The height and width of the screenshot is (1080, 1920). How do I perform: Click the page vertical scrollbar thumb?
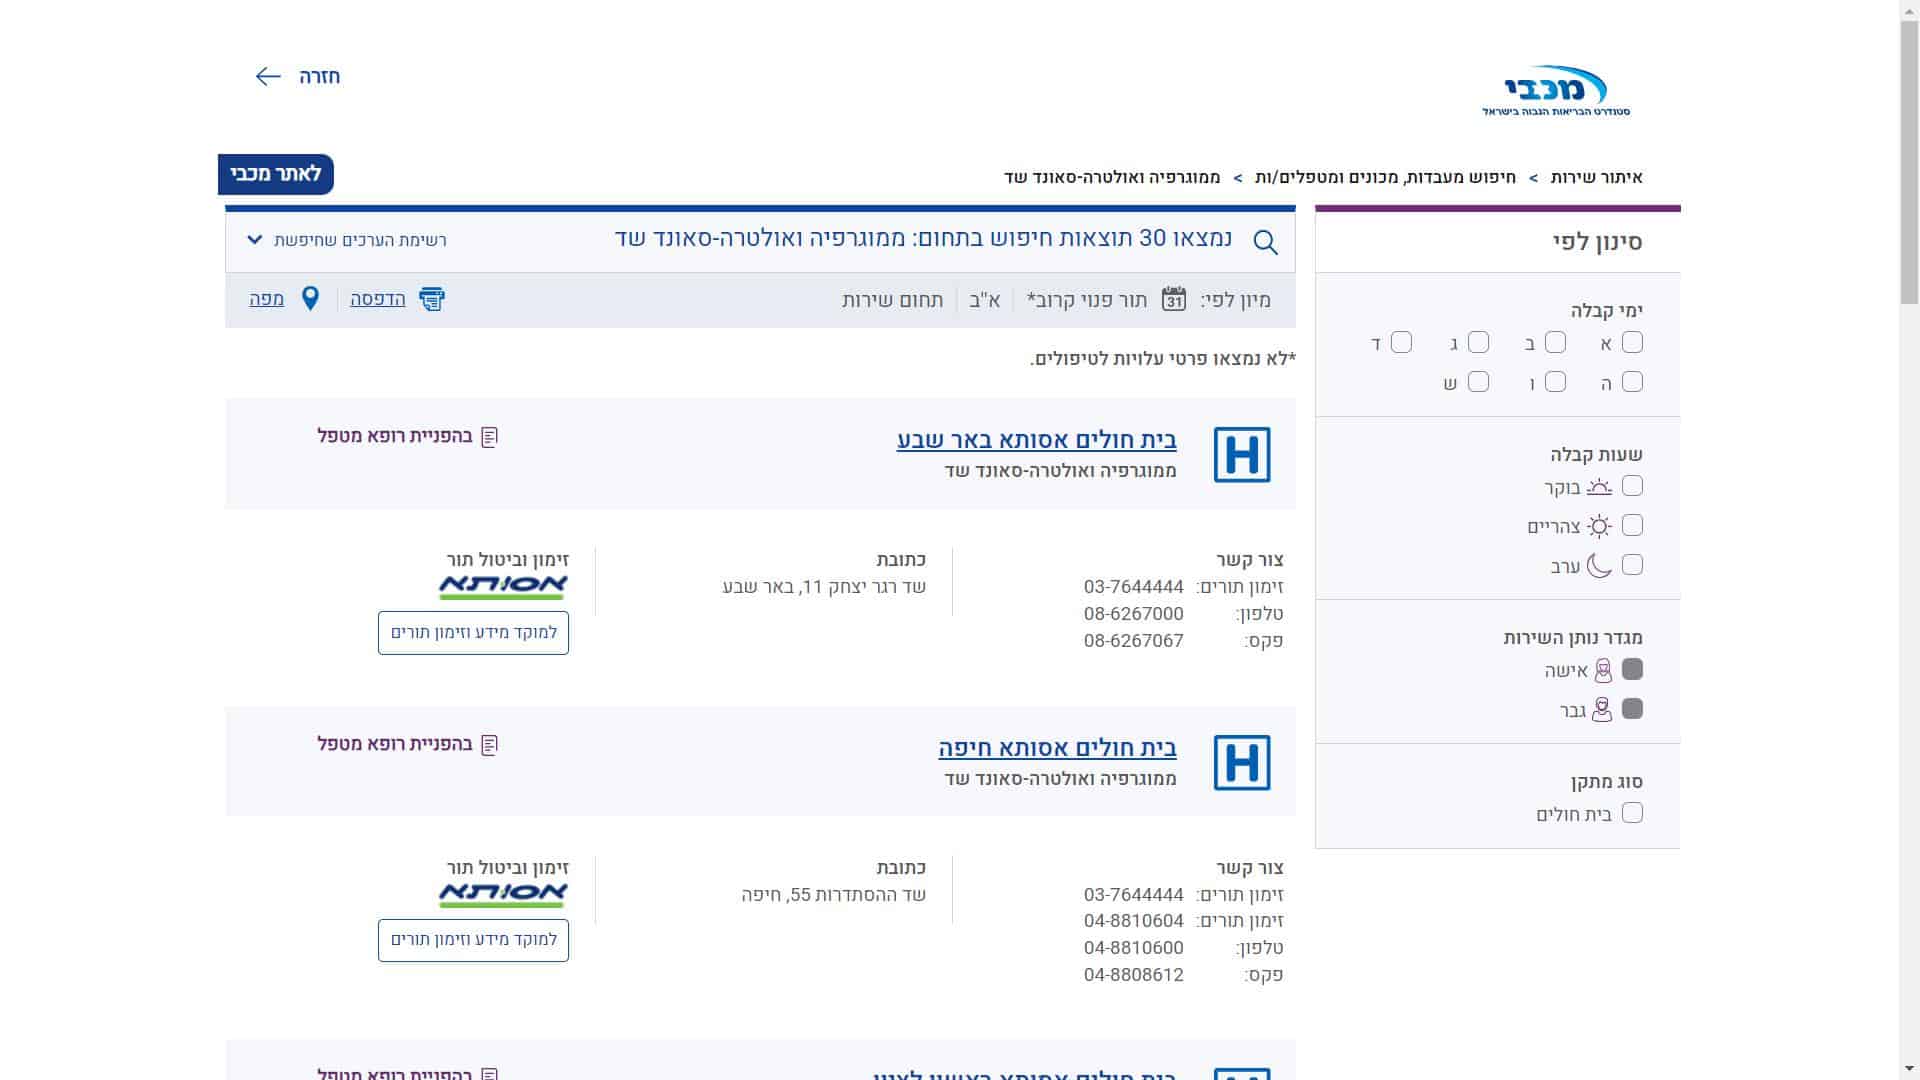(x=1909, y=160)
